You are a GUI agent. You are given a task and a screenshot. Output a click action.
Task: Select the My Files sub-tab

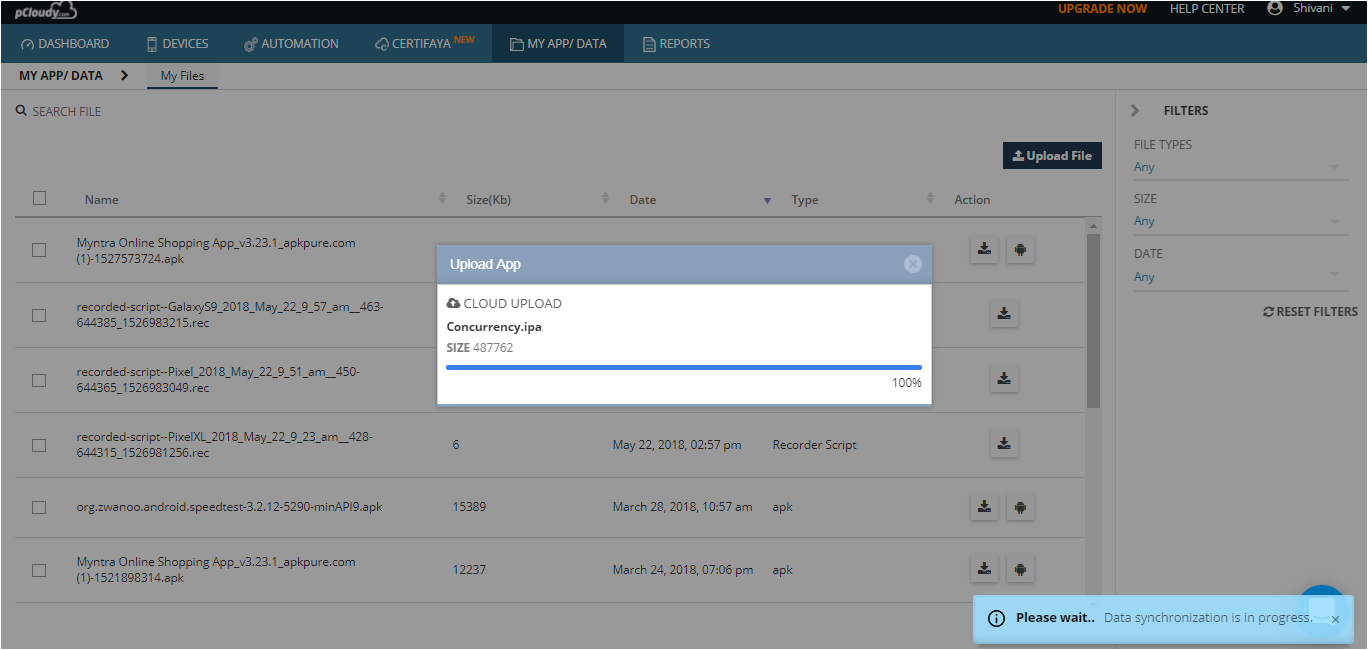point(182,76)
